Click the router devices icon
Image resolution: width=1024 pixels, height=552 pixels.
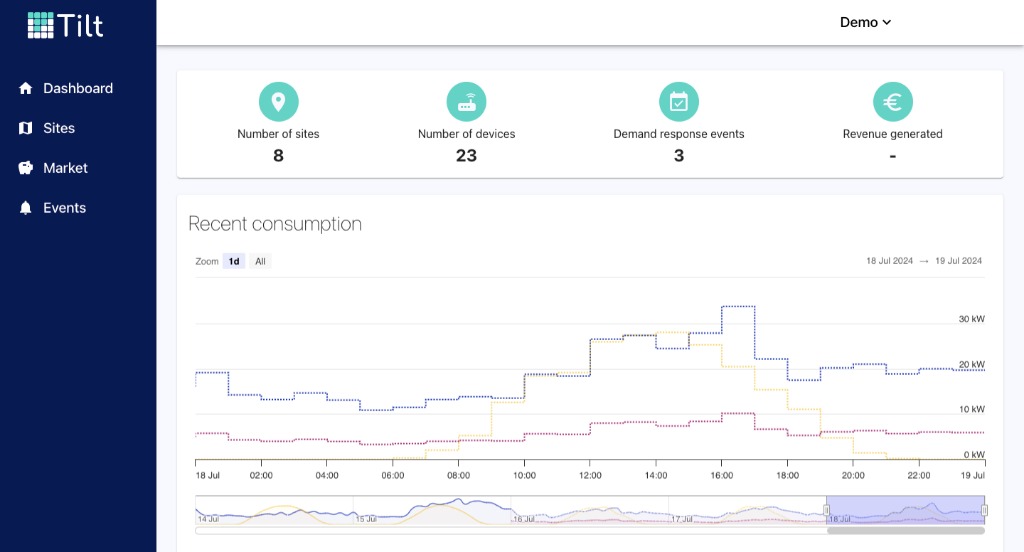(466, 102)
